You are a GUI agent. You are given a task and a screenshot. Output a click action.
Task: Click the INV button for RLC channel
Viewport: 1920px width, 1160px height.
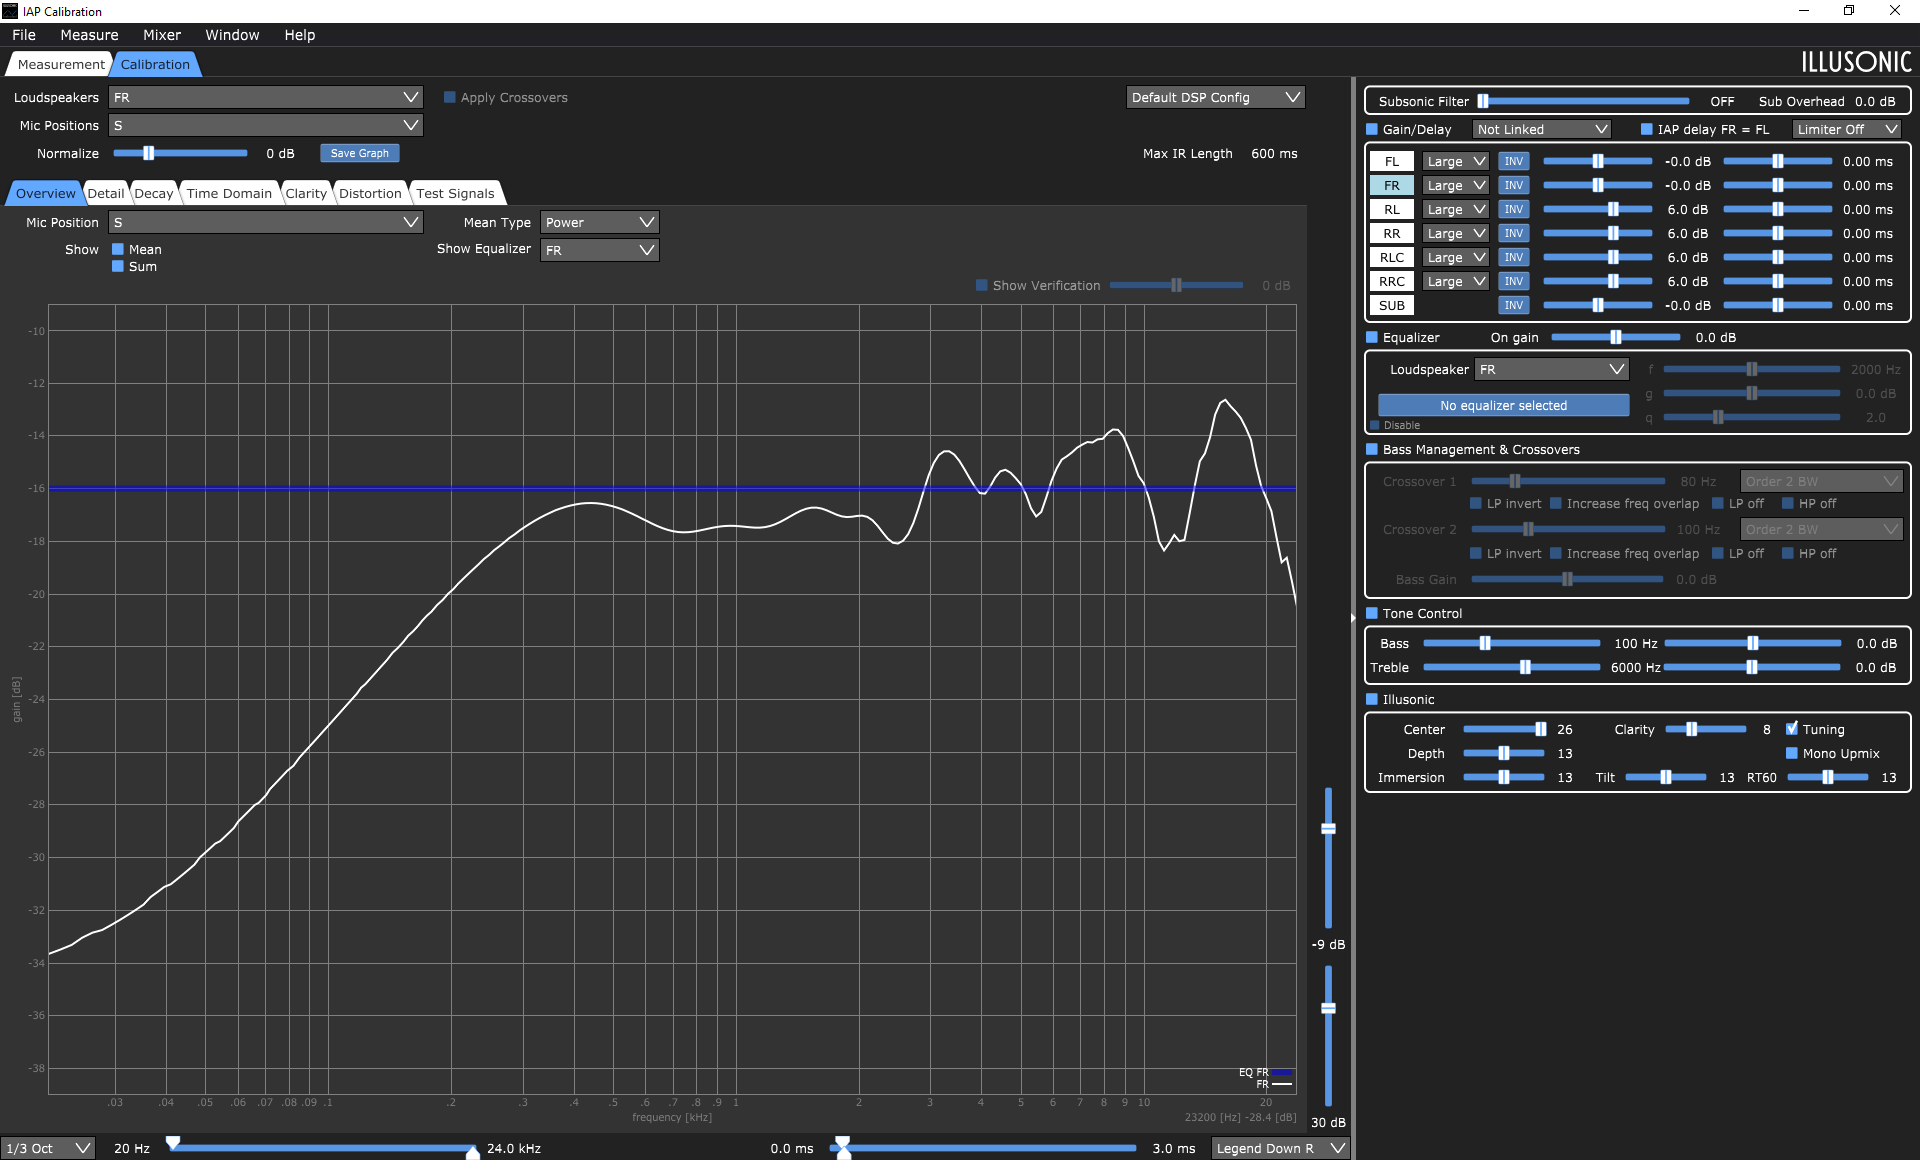click(x=1513, y=257)
